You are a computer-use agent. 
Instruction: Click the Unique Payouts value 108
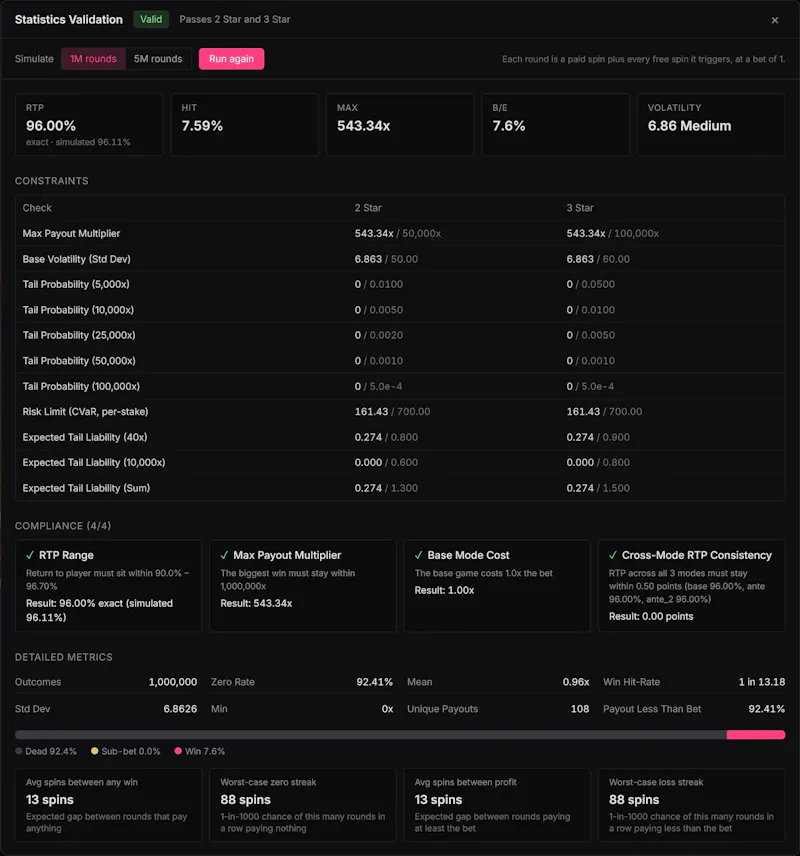[x=580, y=709]
